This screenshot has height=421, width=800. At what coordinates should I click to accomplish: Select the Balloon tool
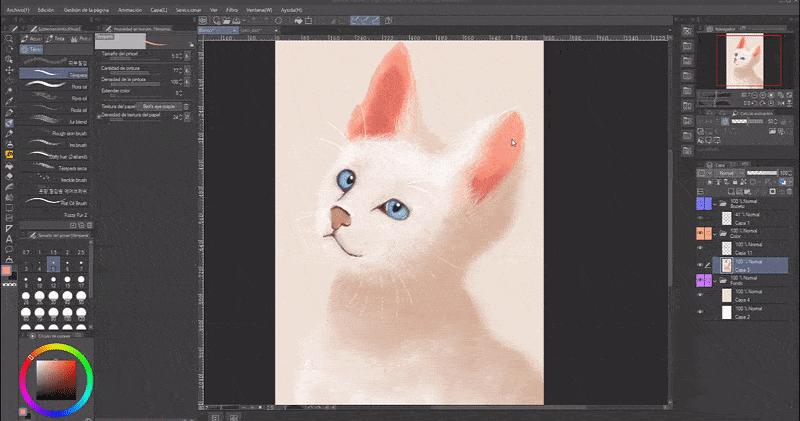click(x=9, y=250)
